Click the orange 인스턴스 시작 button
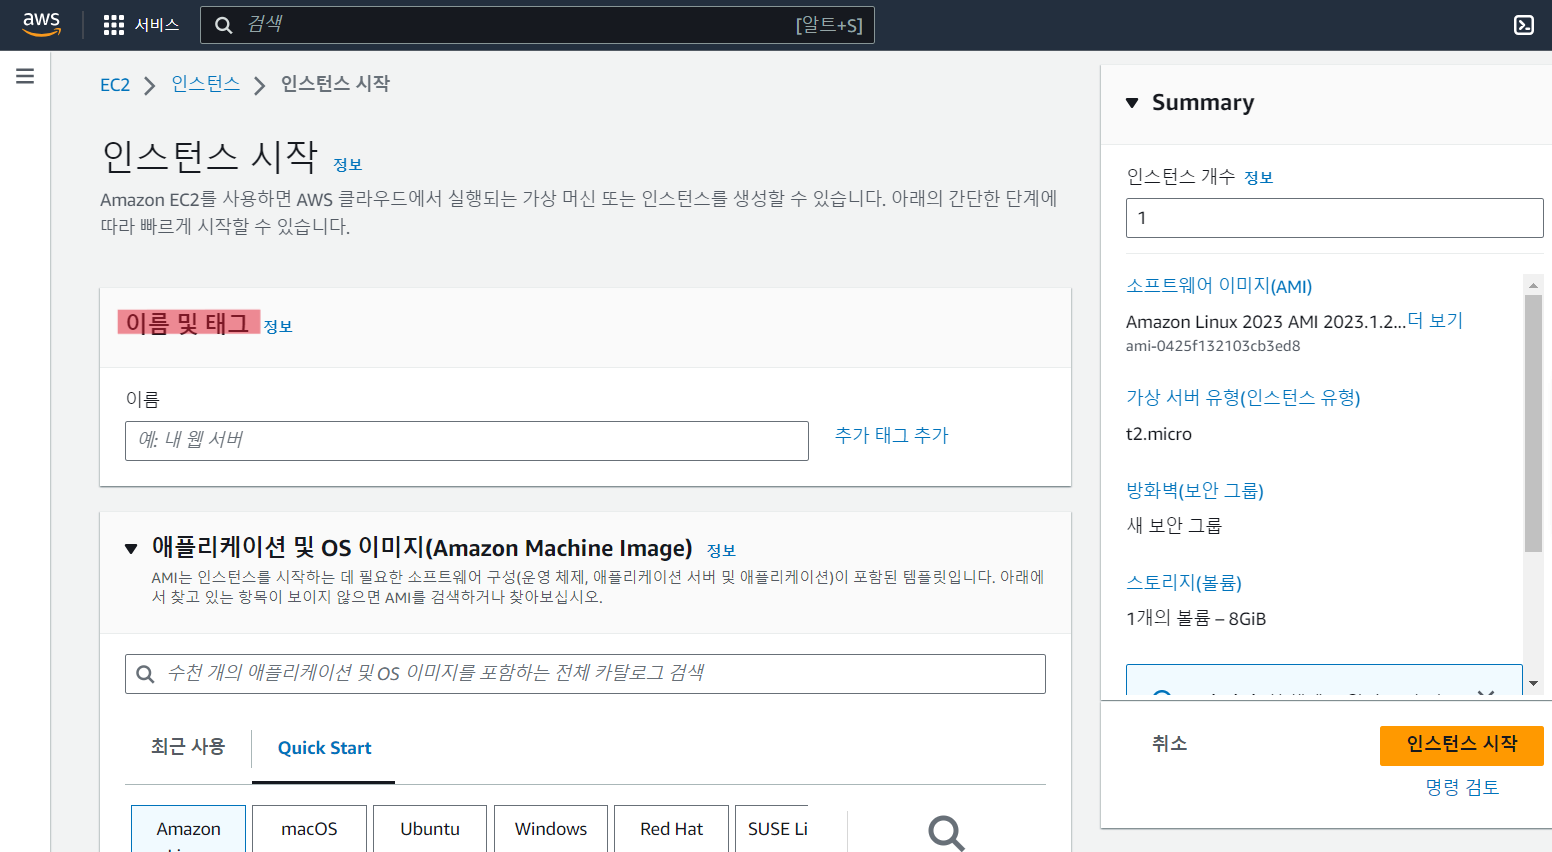 point(1461,745)
